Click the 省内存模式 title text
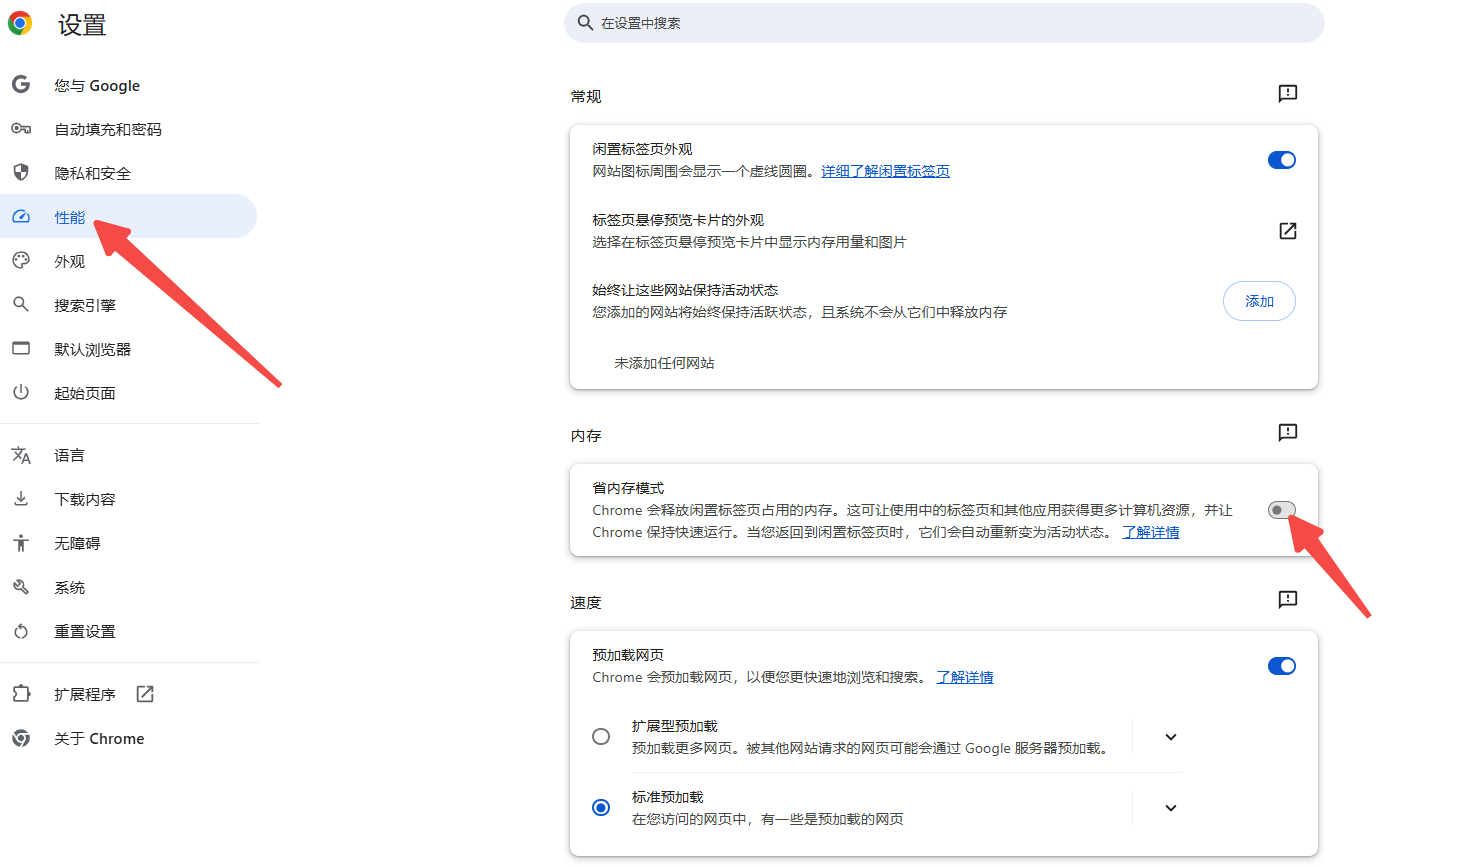 [x=628, y=488]
